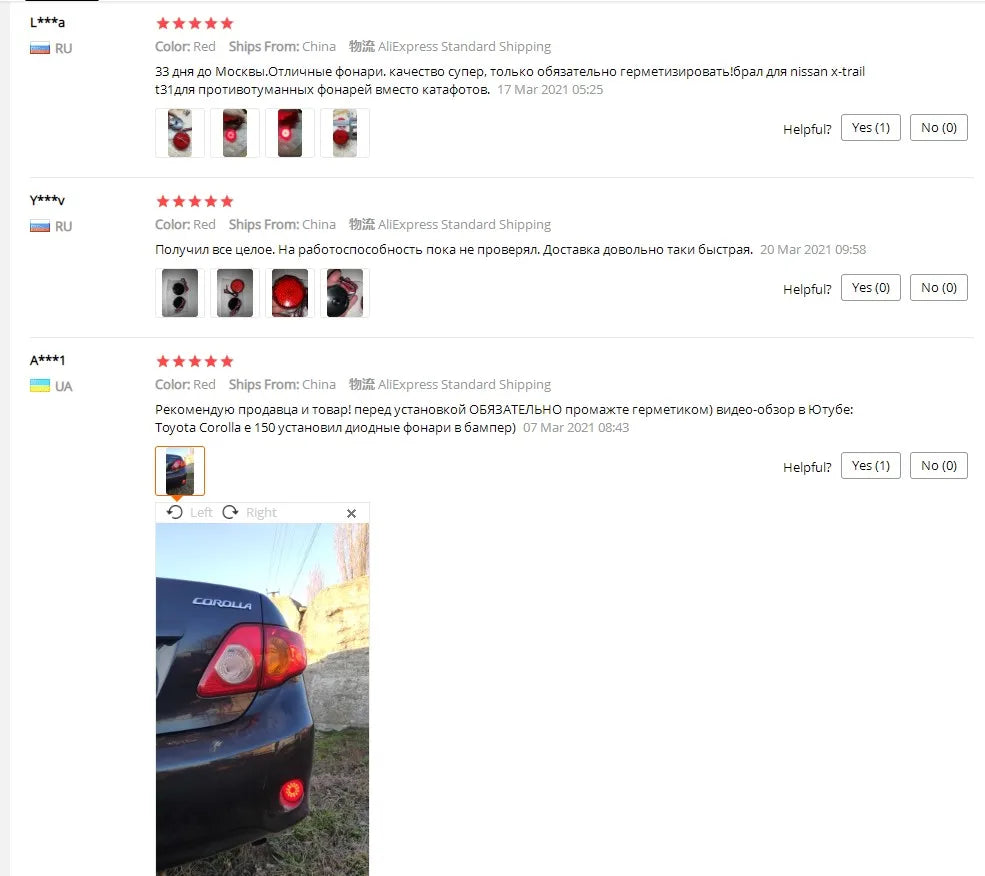Image resolution: width=985 pixels, height=876 pixels.
Task: Open first thumbnail in Y***v's review
Action: click(x=180, y=293)
